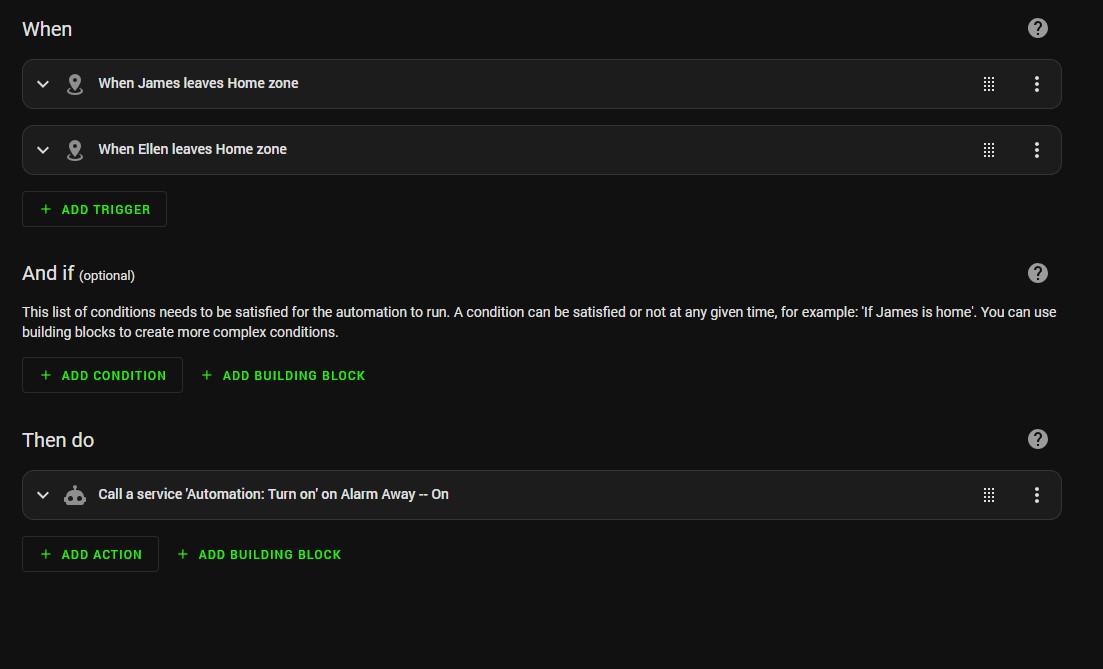Click drag handle on service call action
The height and width of the screenshot is (669, 1103).
tap(989, 495)
